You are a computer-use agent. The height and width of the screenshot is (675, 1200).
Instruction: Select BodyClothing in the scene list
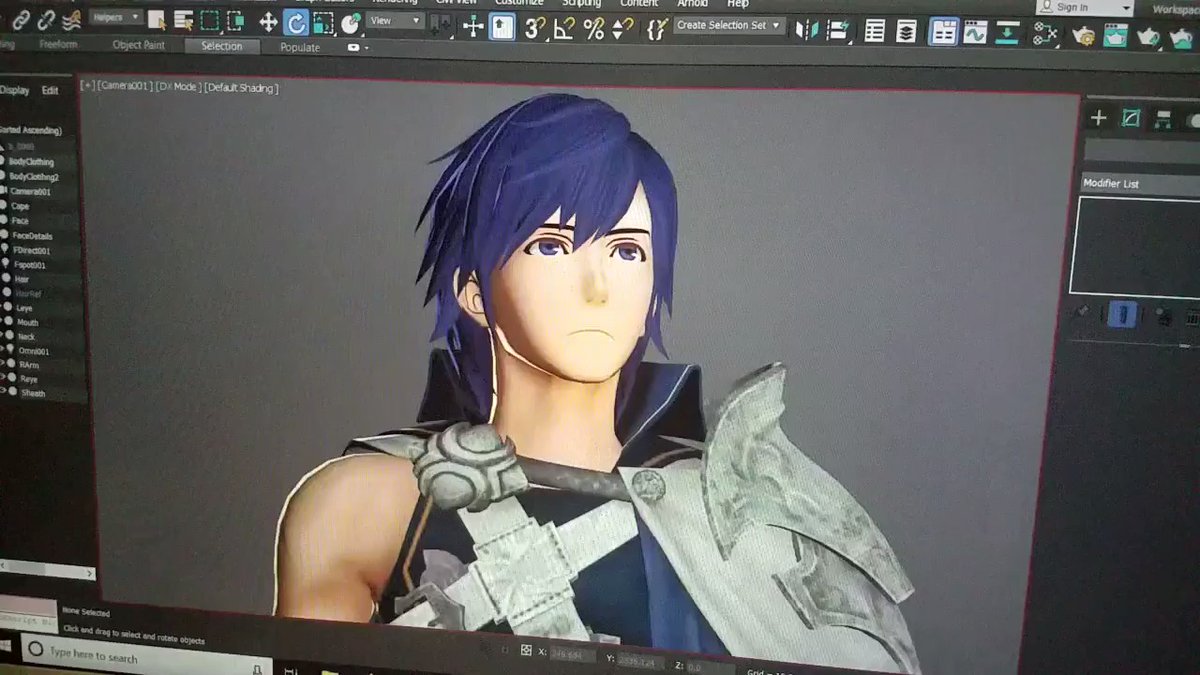tap(31, 162)
